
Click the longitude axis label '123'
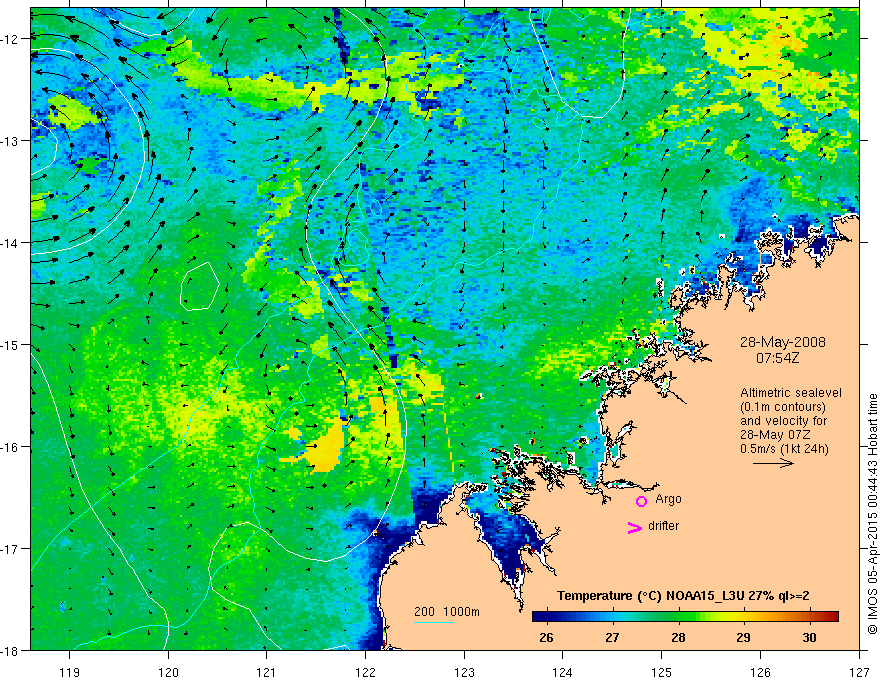point(464,672)
